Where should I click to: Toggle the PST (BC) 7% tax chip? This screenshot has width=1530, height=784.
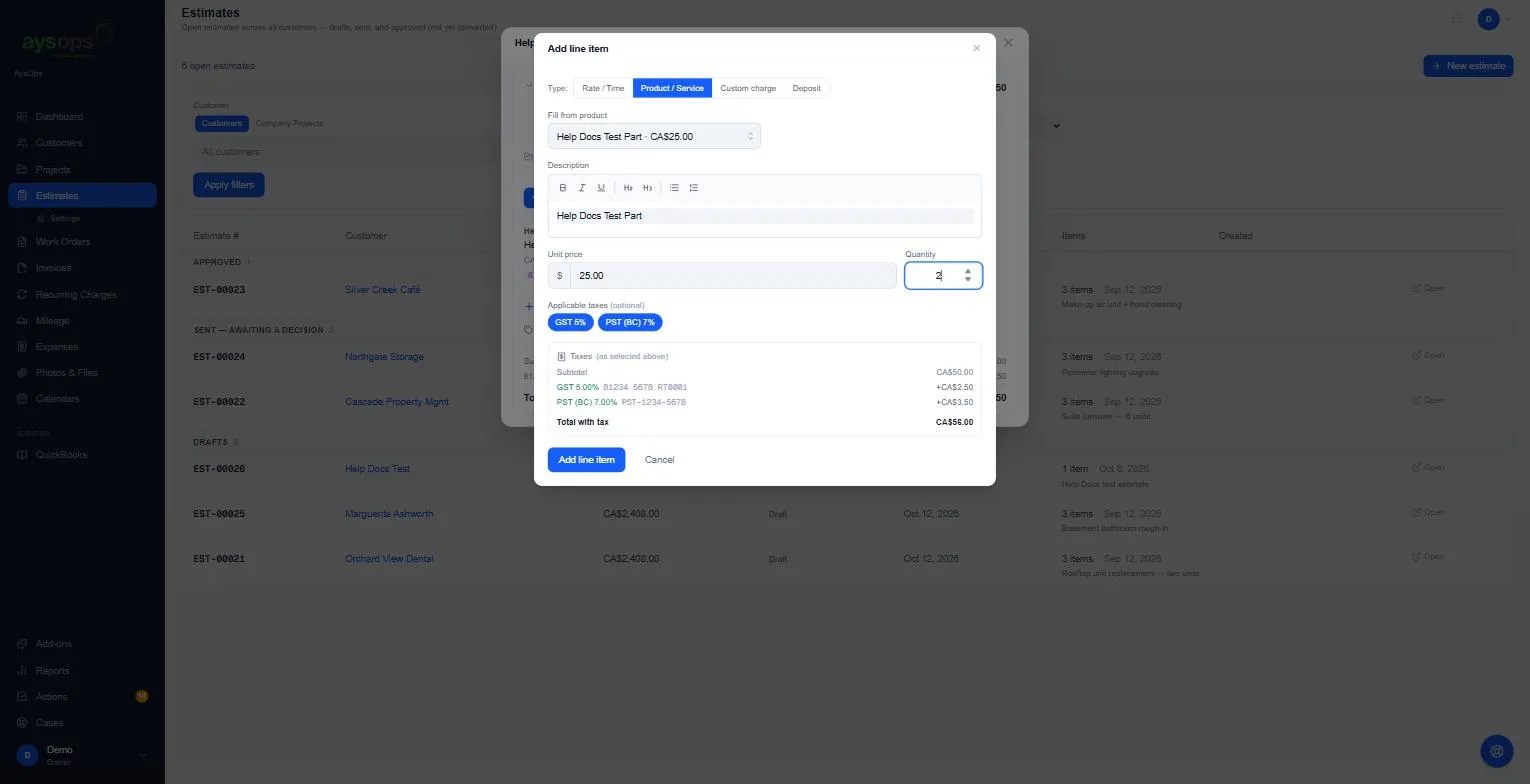pos(630,322)
